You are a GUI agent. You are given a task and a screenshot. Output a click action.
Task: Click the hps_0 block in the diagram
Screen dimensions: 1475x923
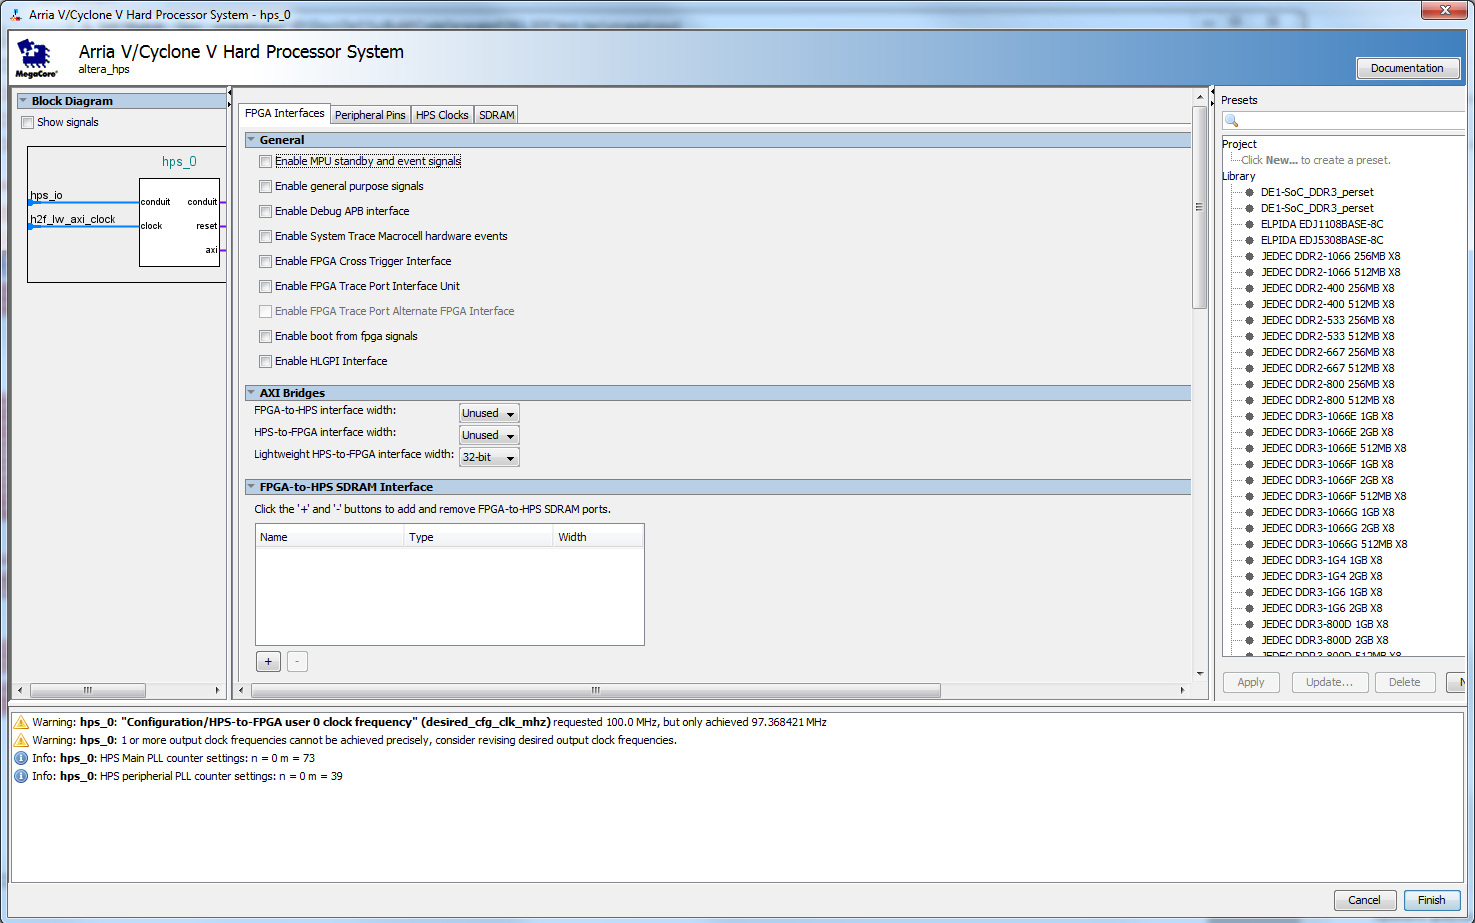coord(179,222)
